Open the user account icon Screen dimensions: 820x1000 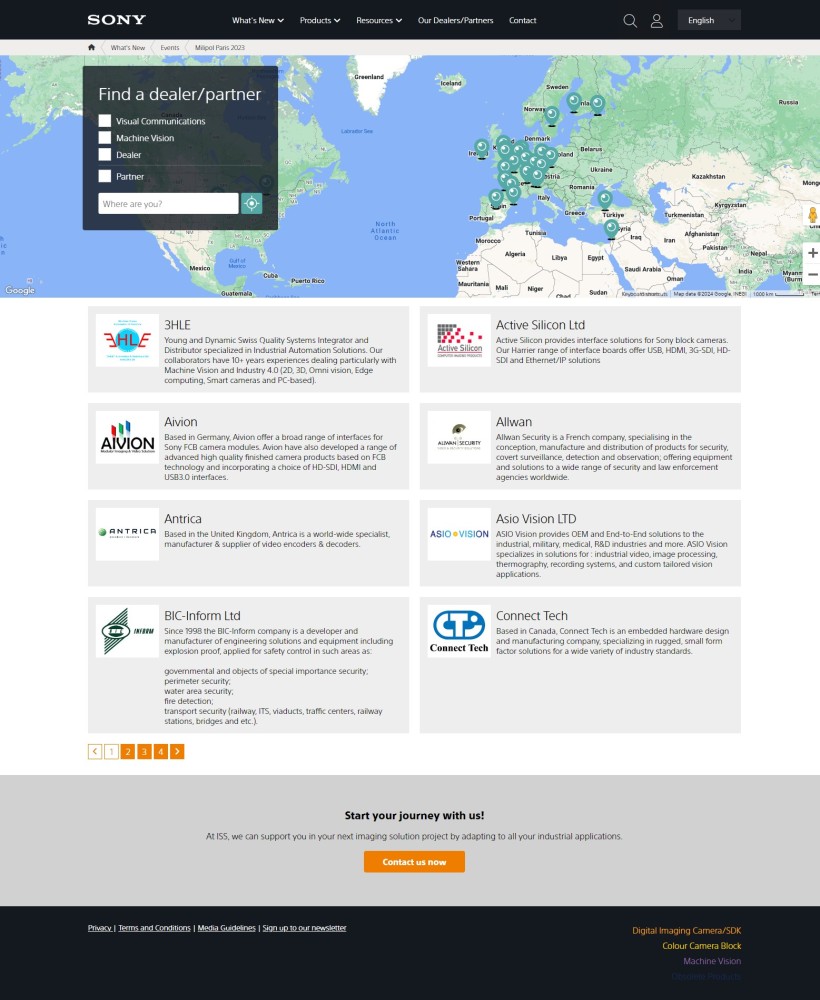[x=657, y=20]
